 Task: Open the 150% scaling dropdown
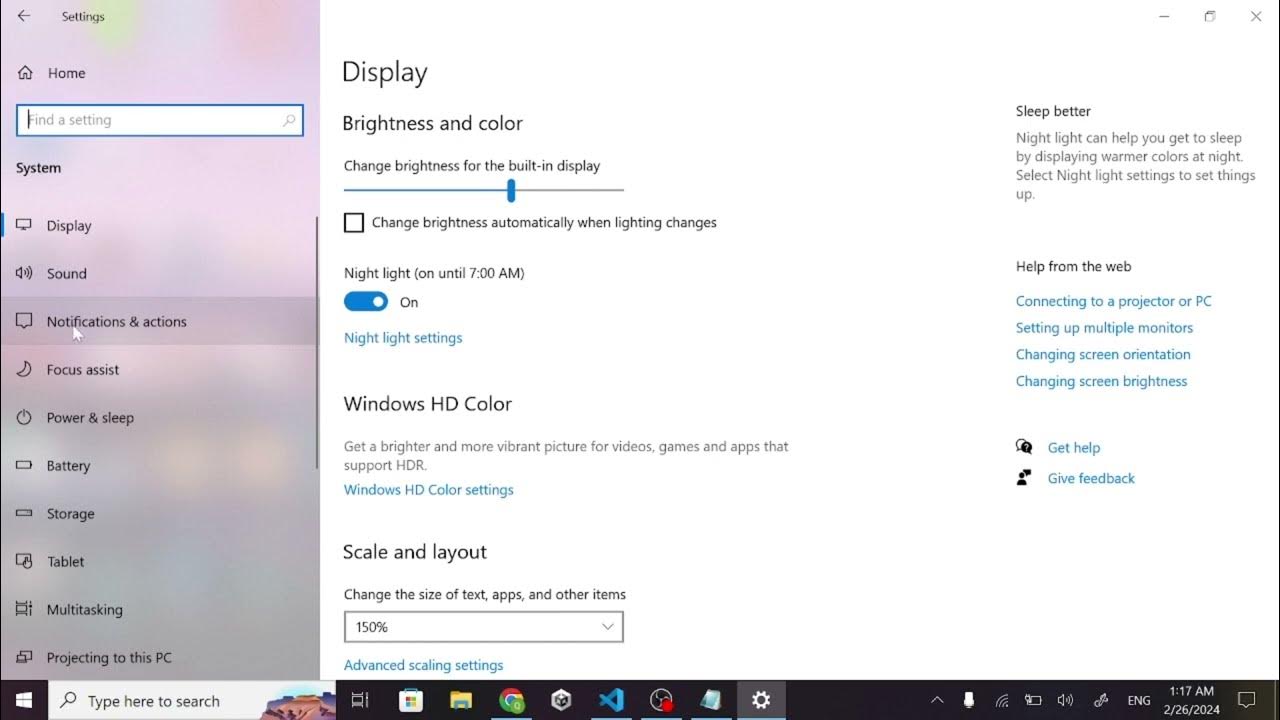[x=483, y=627]
